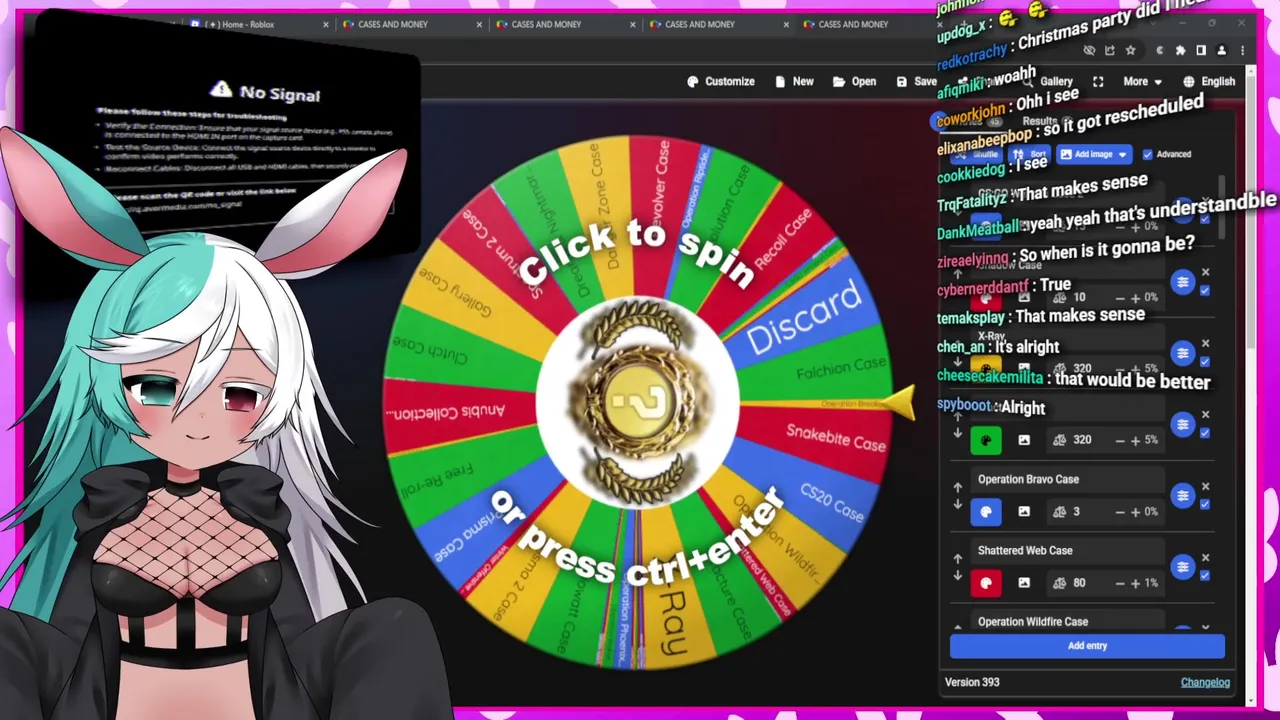Open the Changelog link
This screenshot has width=1280, height=720.
click(x=1205, y=682)
